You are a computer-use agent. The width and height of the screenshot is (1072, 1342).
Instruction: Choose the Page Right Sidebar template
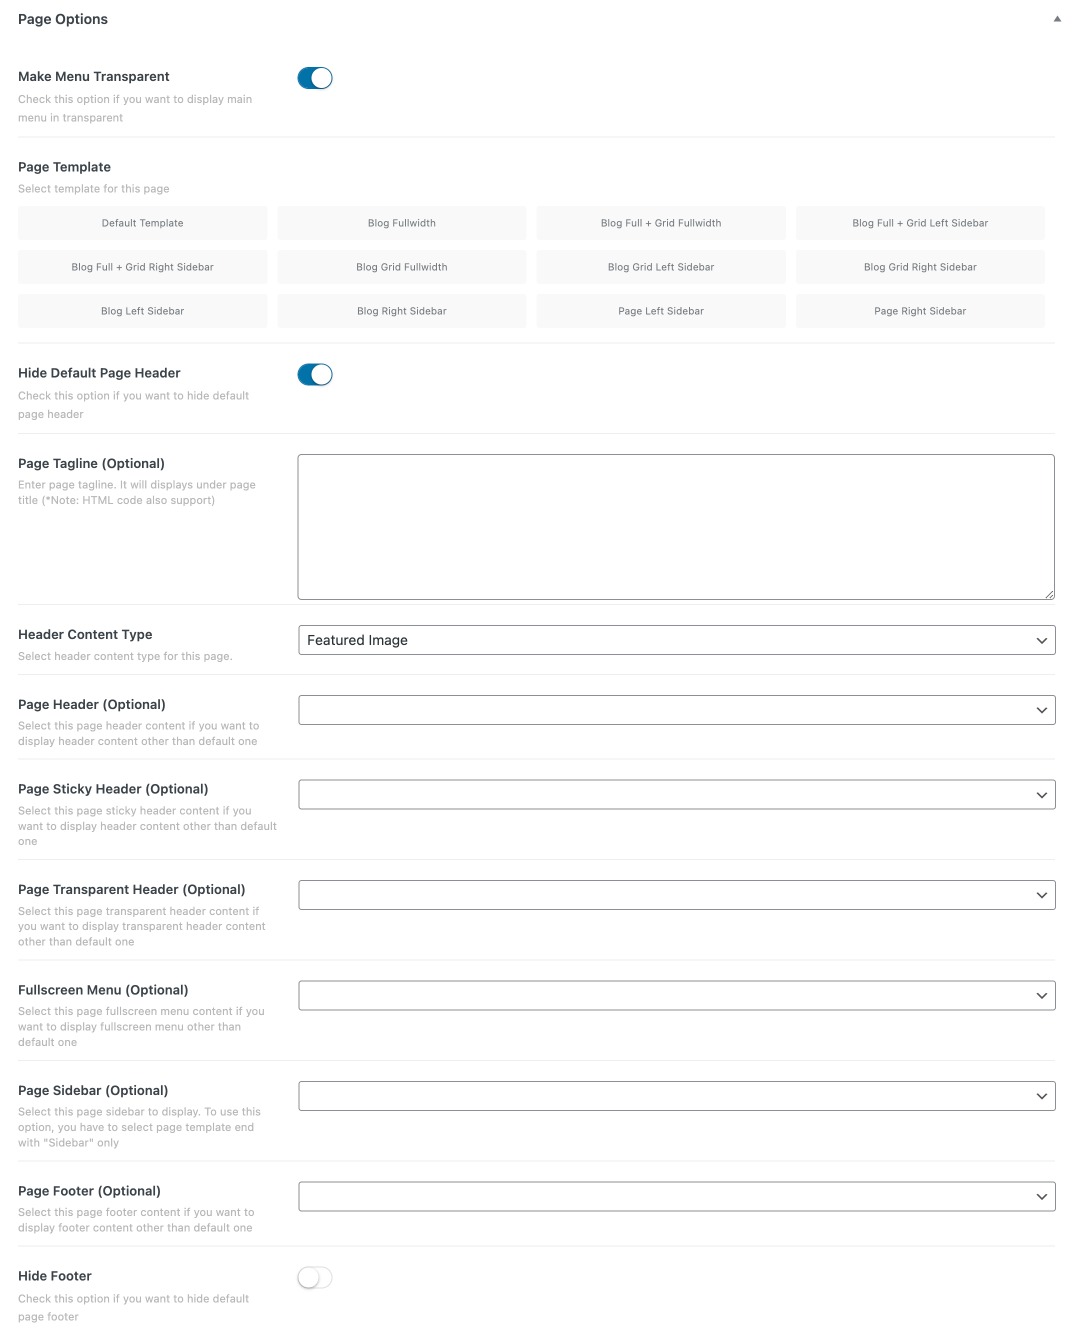point(920,310)
